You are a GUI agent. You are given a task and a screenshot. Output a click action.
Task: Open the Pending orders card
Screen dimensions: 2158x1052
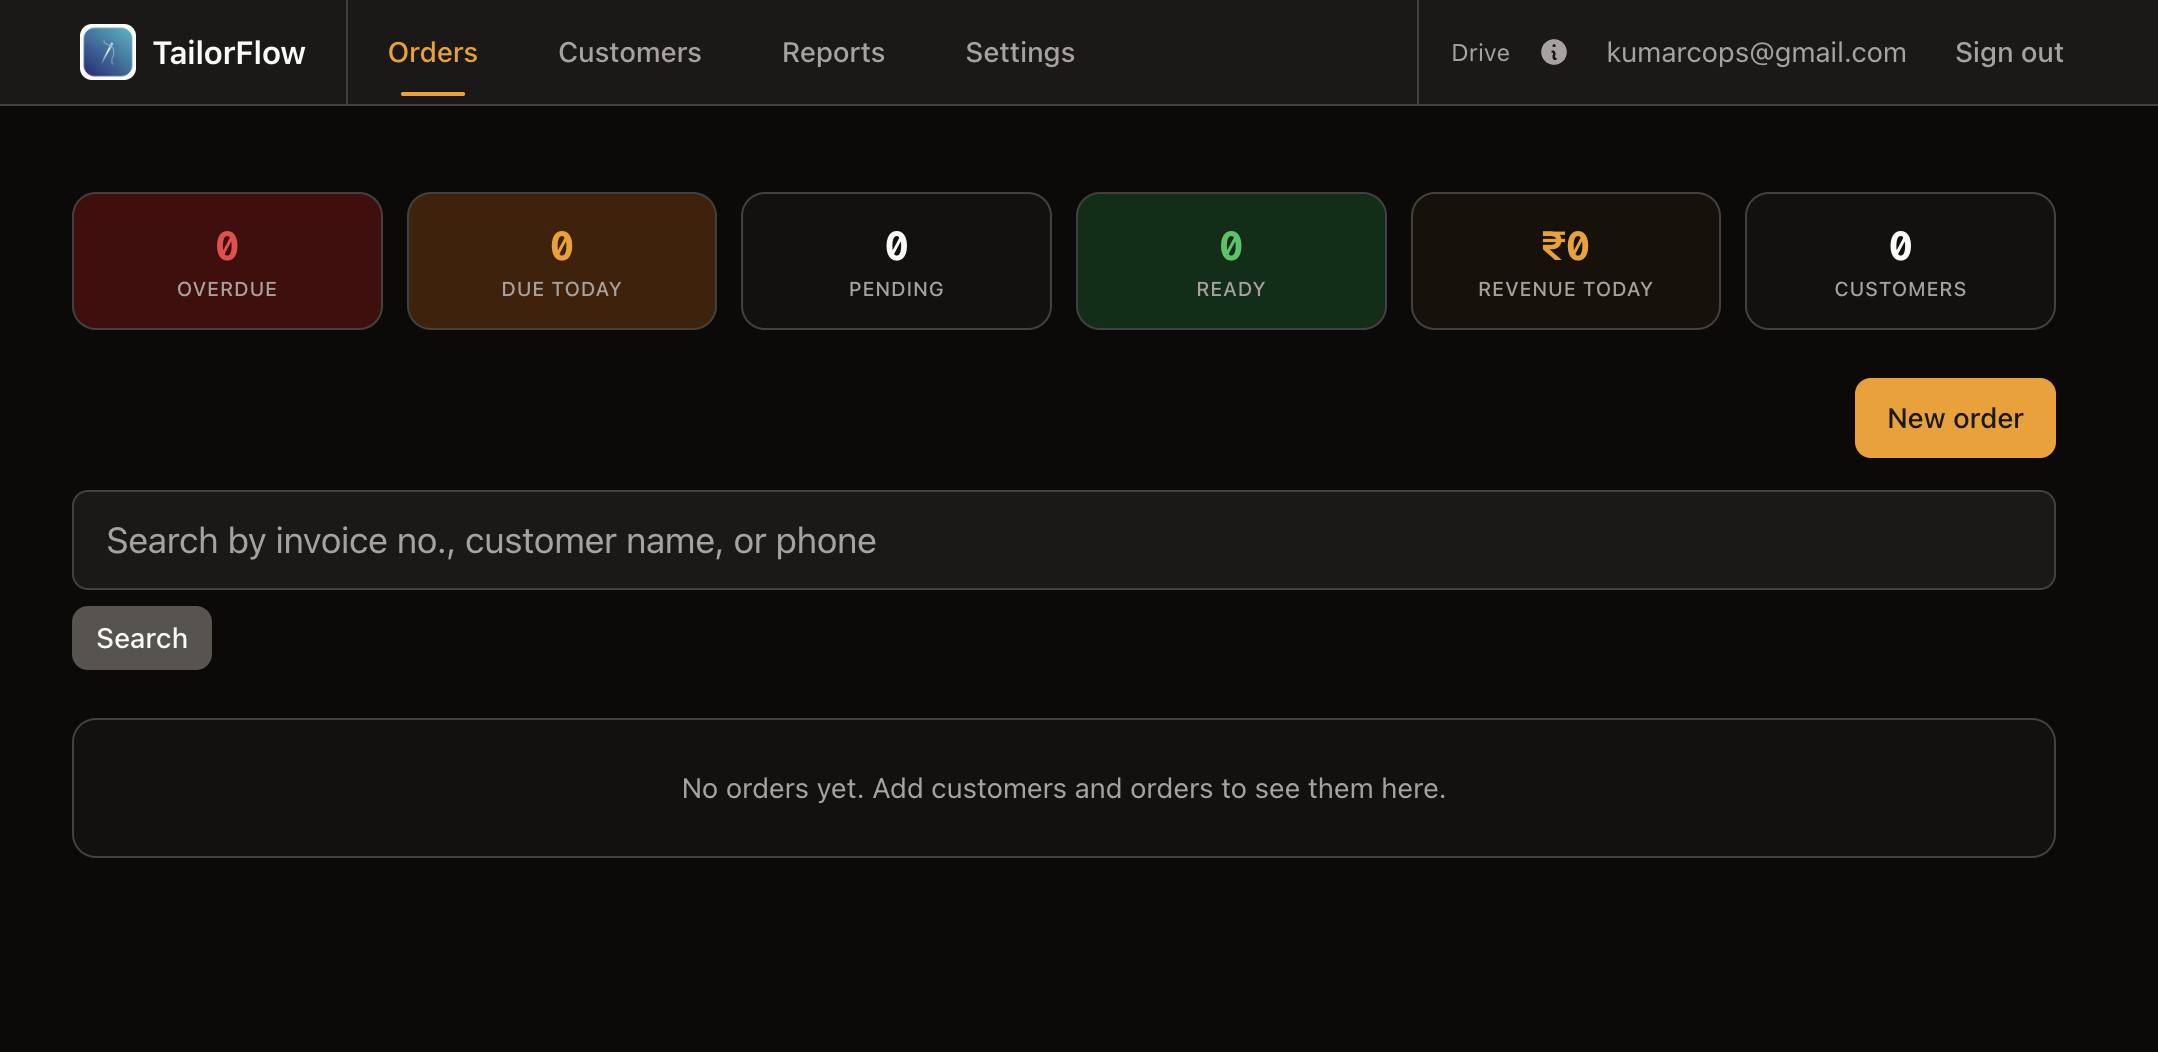[x=896, y=261]
